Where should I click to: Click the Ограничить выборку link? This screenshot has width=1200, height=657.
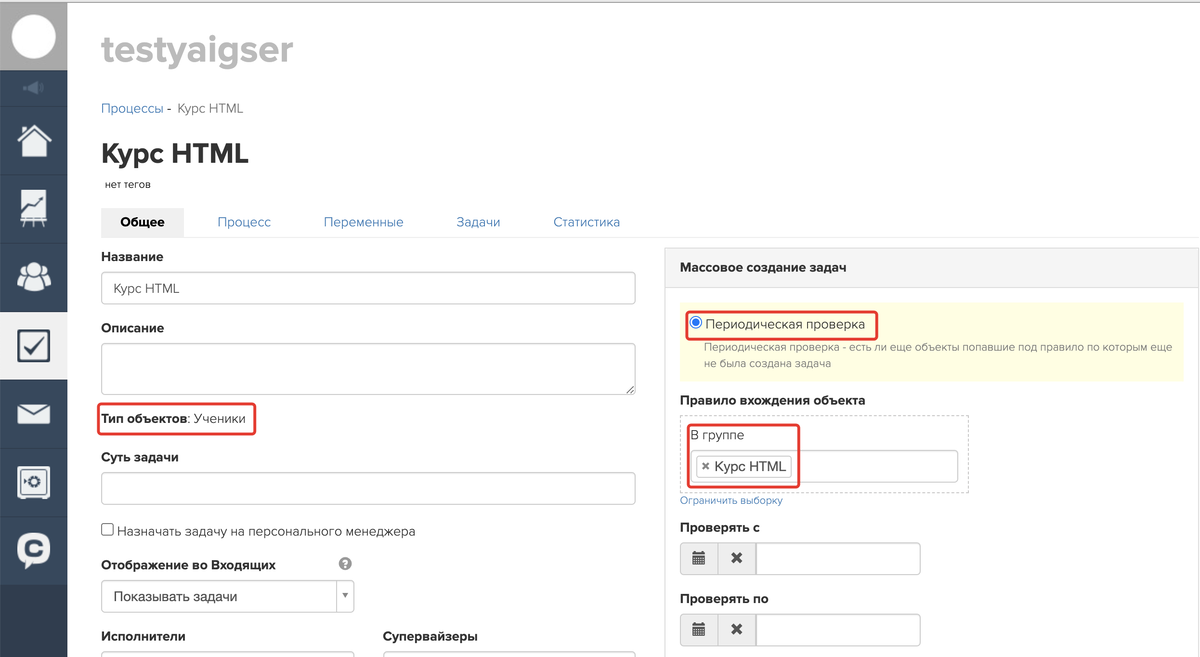(x=731, y=500)
